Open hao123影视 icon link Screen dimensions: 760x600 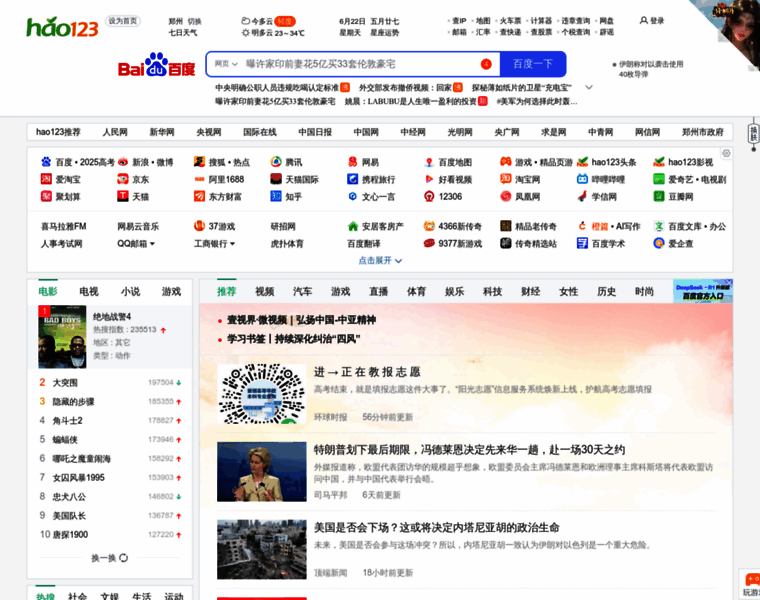coord(659,162)
